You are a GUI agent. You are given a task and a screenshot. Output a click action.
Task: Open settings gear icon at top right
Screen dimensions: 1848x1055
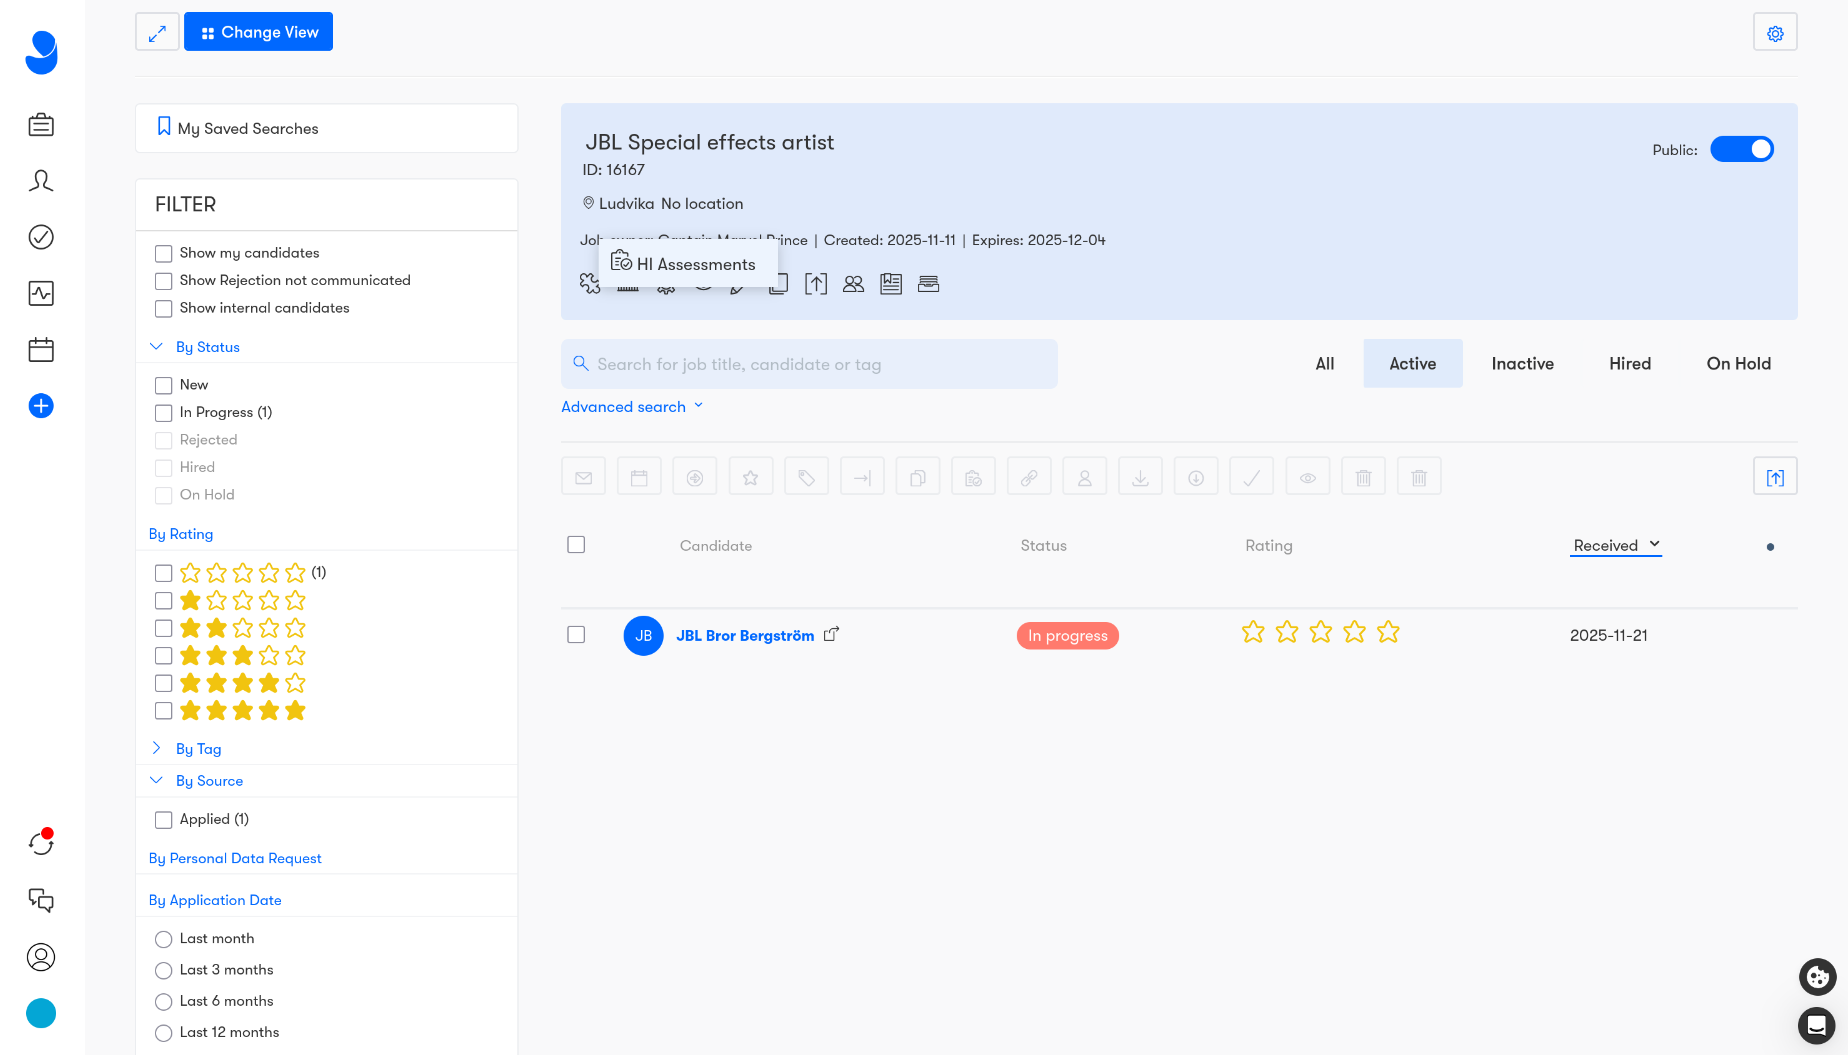coord(1775,33)
